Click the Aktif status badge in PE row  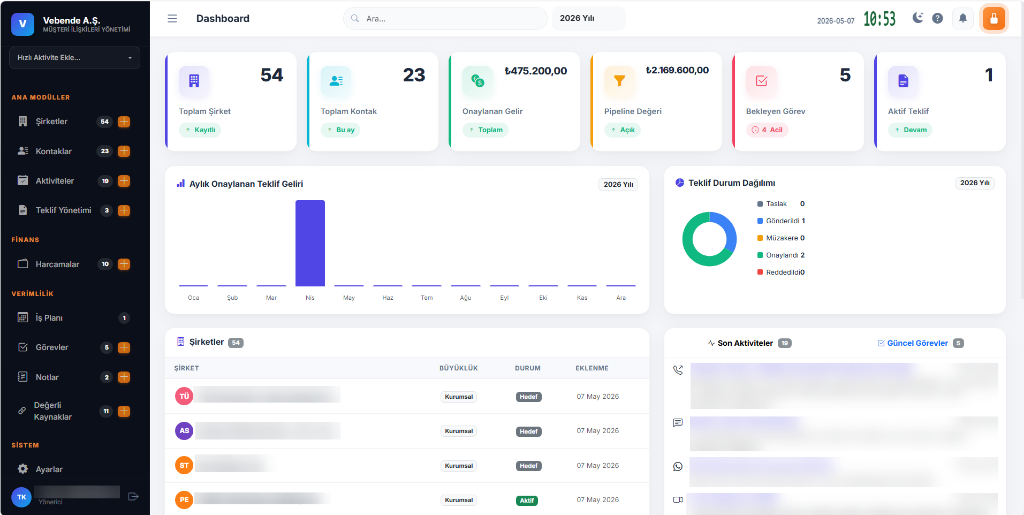(x=526, y=501)
